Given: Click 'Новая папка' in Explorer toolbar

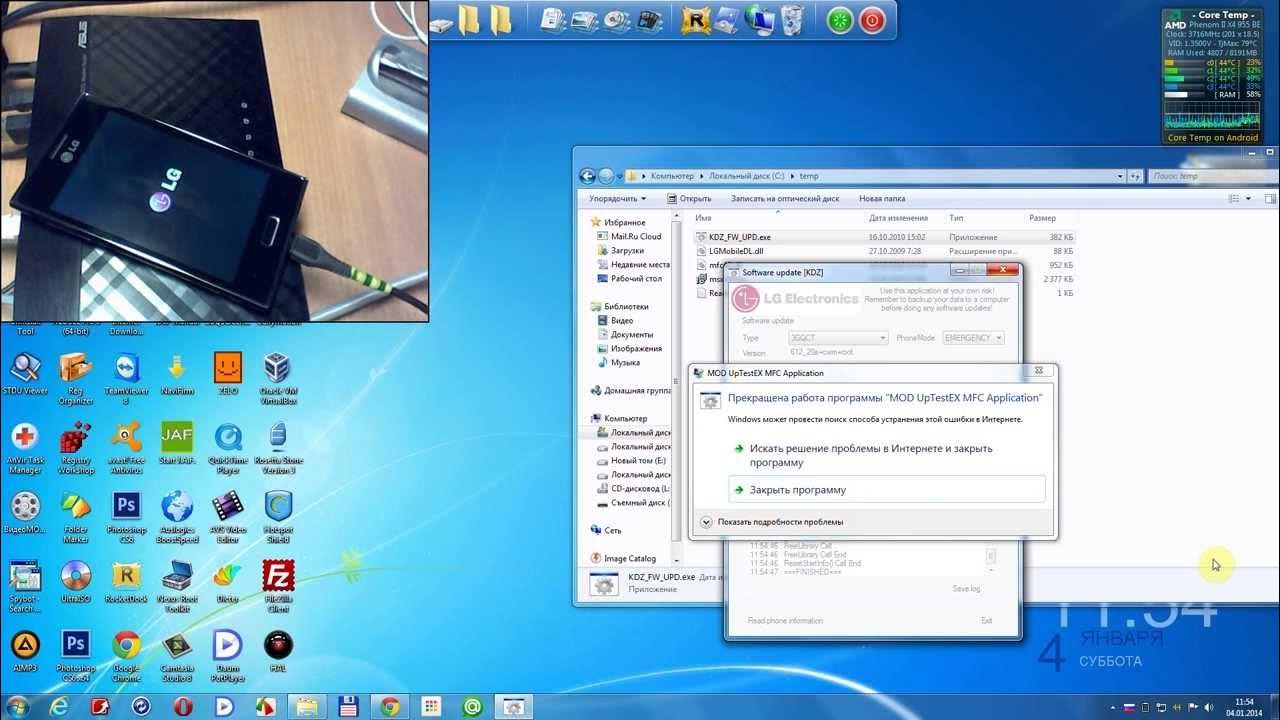Looking at the screenshot, I should pyautogui.click(x=882, y=199).
